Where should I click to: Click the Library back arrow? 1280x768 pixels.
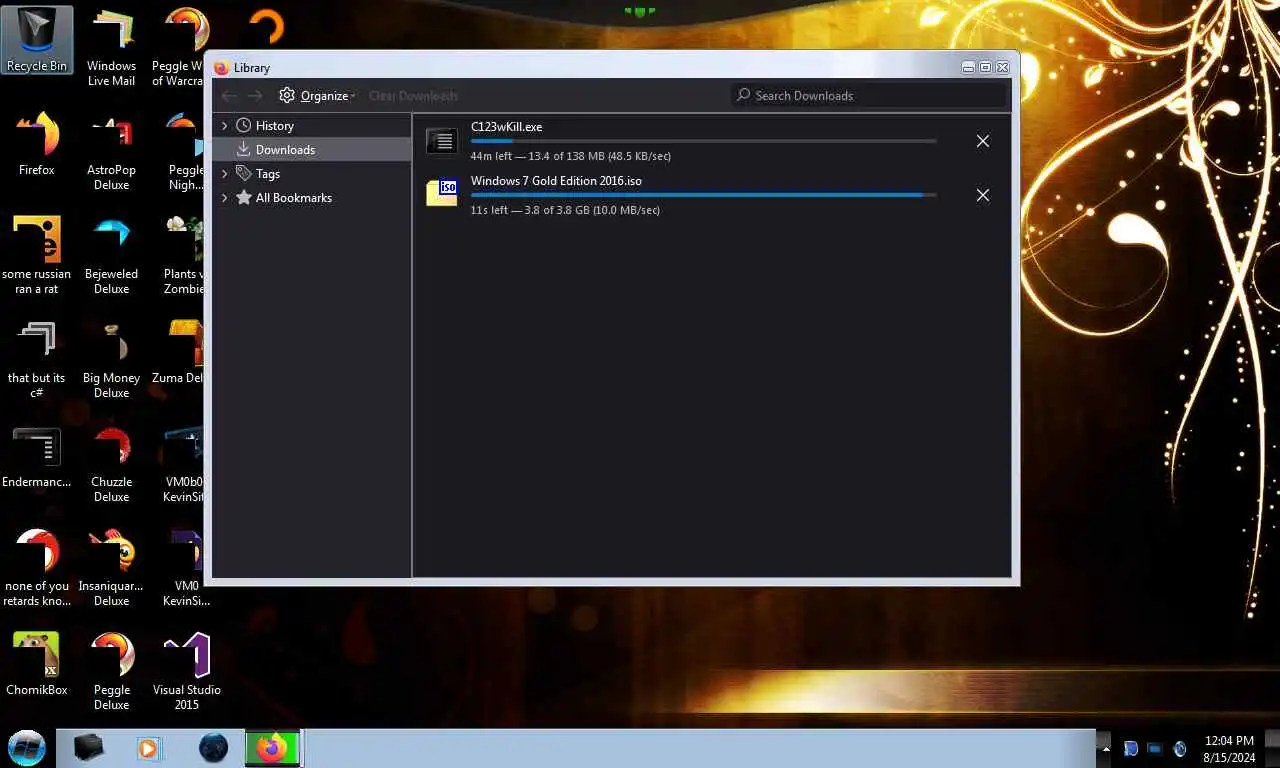229,96
